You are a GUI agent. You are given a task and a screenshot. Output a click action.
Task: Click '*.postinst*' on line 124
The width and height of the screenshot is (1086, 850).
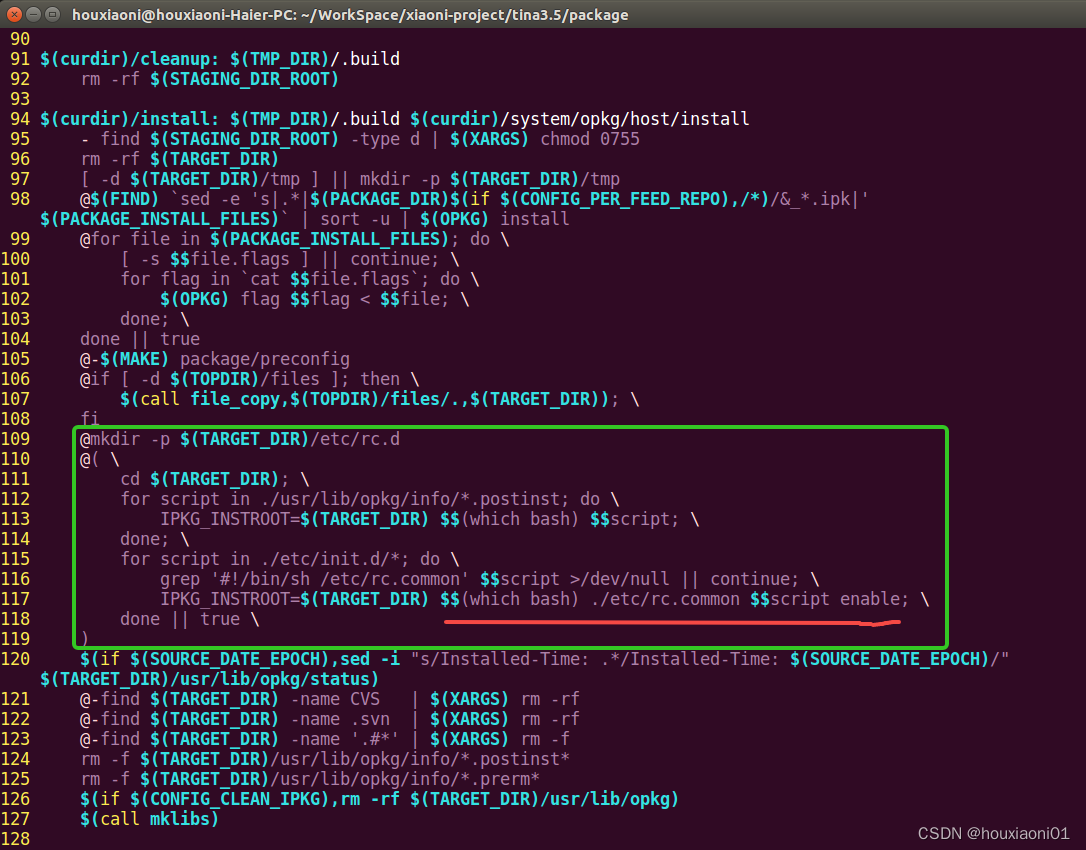(515, 760)
